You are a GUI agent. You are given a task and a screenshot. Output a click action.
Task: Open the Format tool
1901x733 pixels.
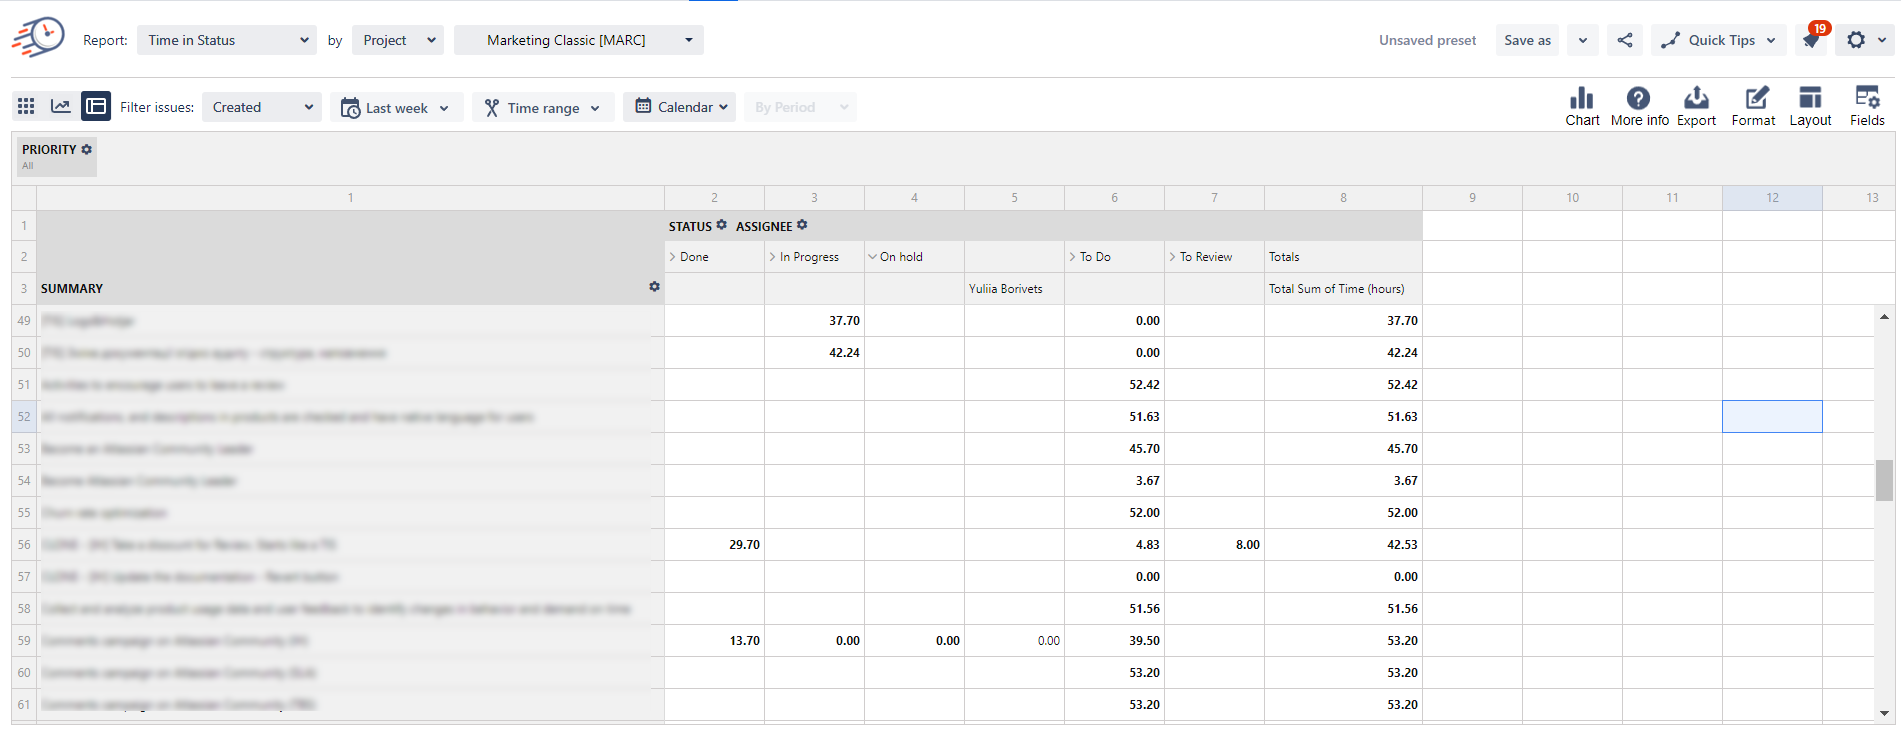tap(1753, 106)
